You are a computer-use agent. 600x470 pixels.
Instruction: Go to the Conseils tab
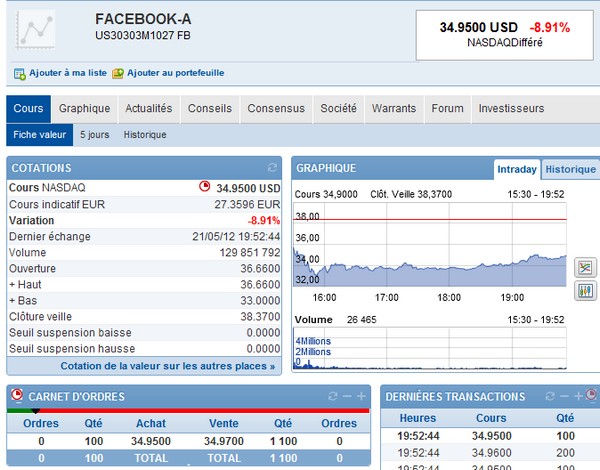210,109
